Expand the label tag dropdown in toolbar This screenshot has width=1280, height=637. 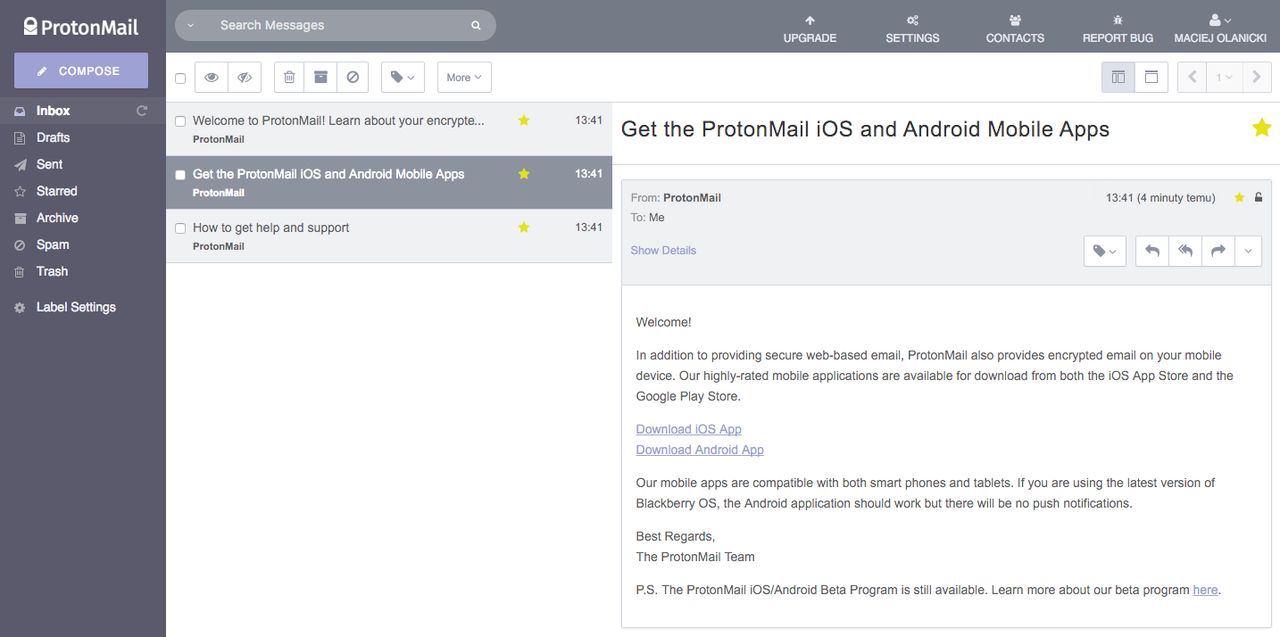(x=403, y=77)
